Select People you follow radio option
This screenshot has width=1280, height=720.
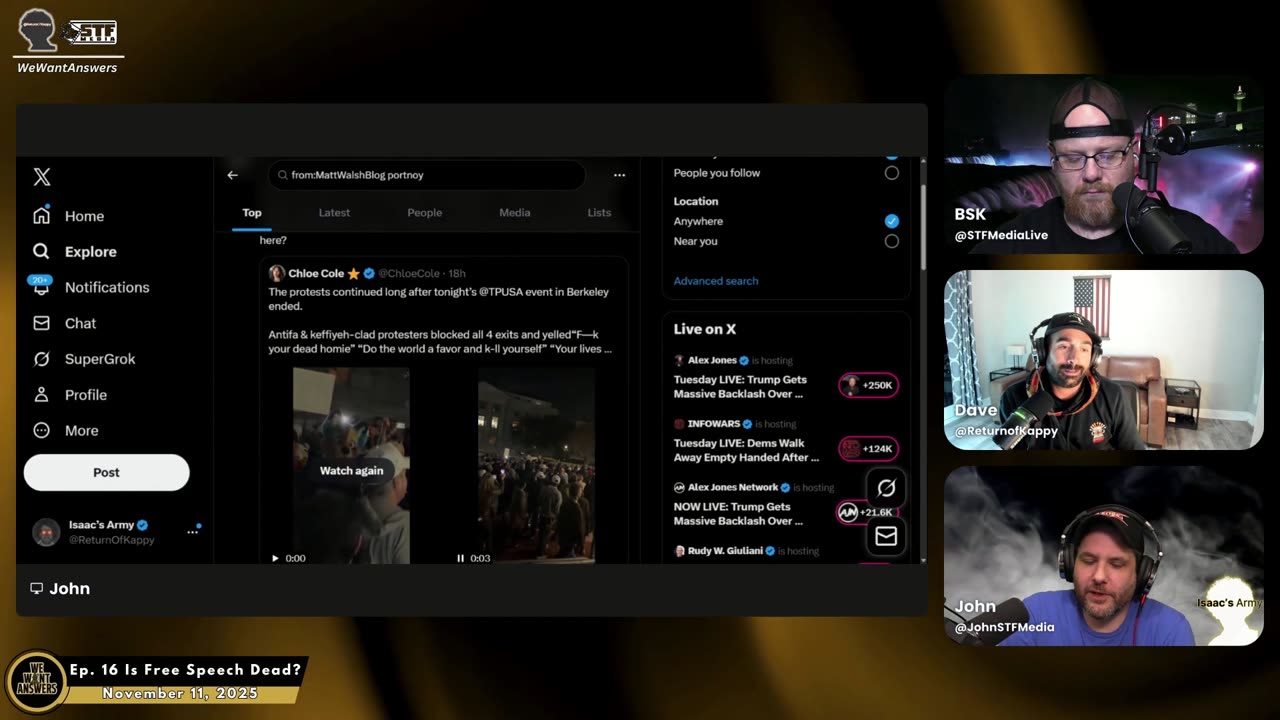click(891, 173)
